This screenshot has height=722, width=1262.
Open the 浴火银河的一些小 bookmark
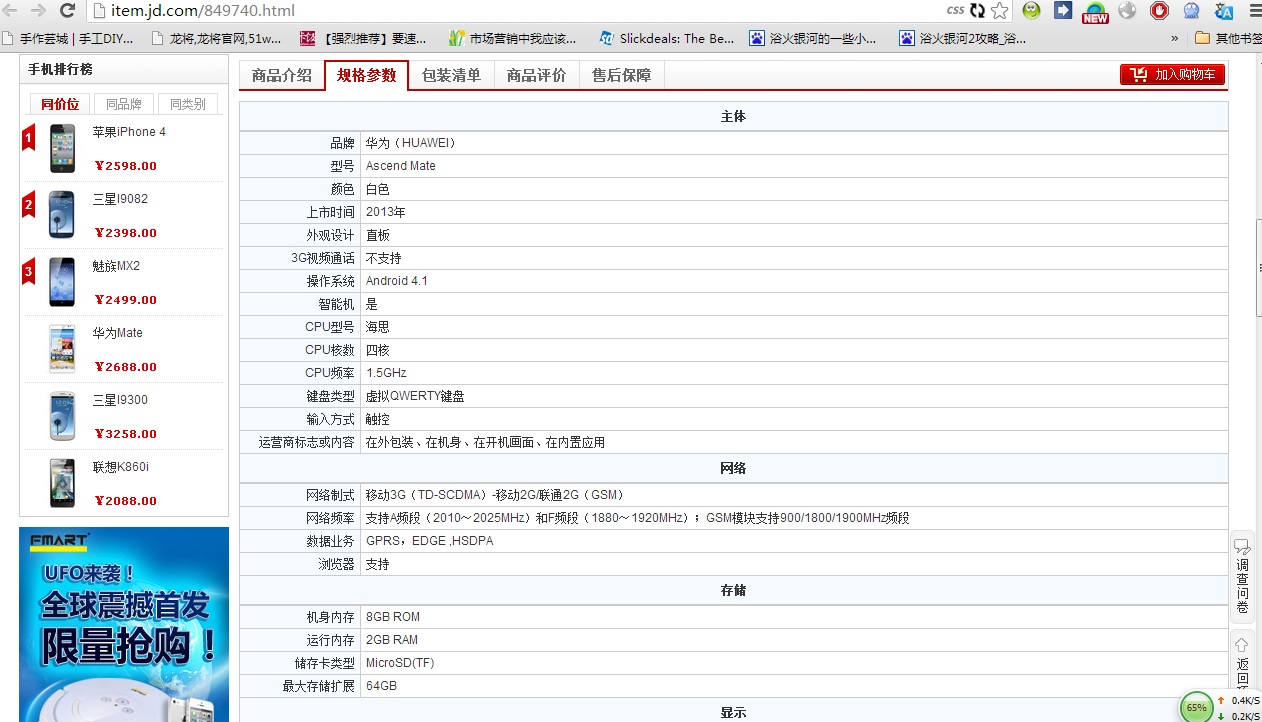(813, 39)
